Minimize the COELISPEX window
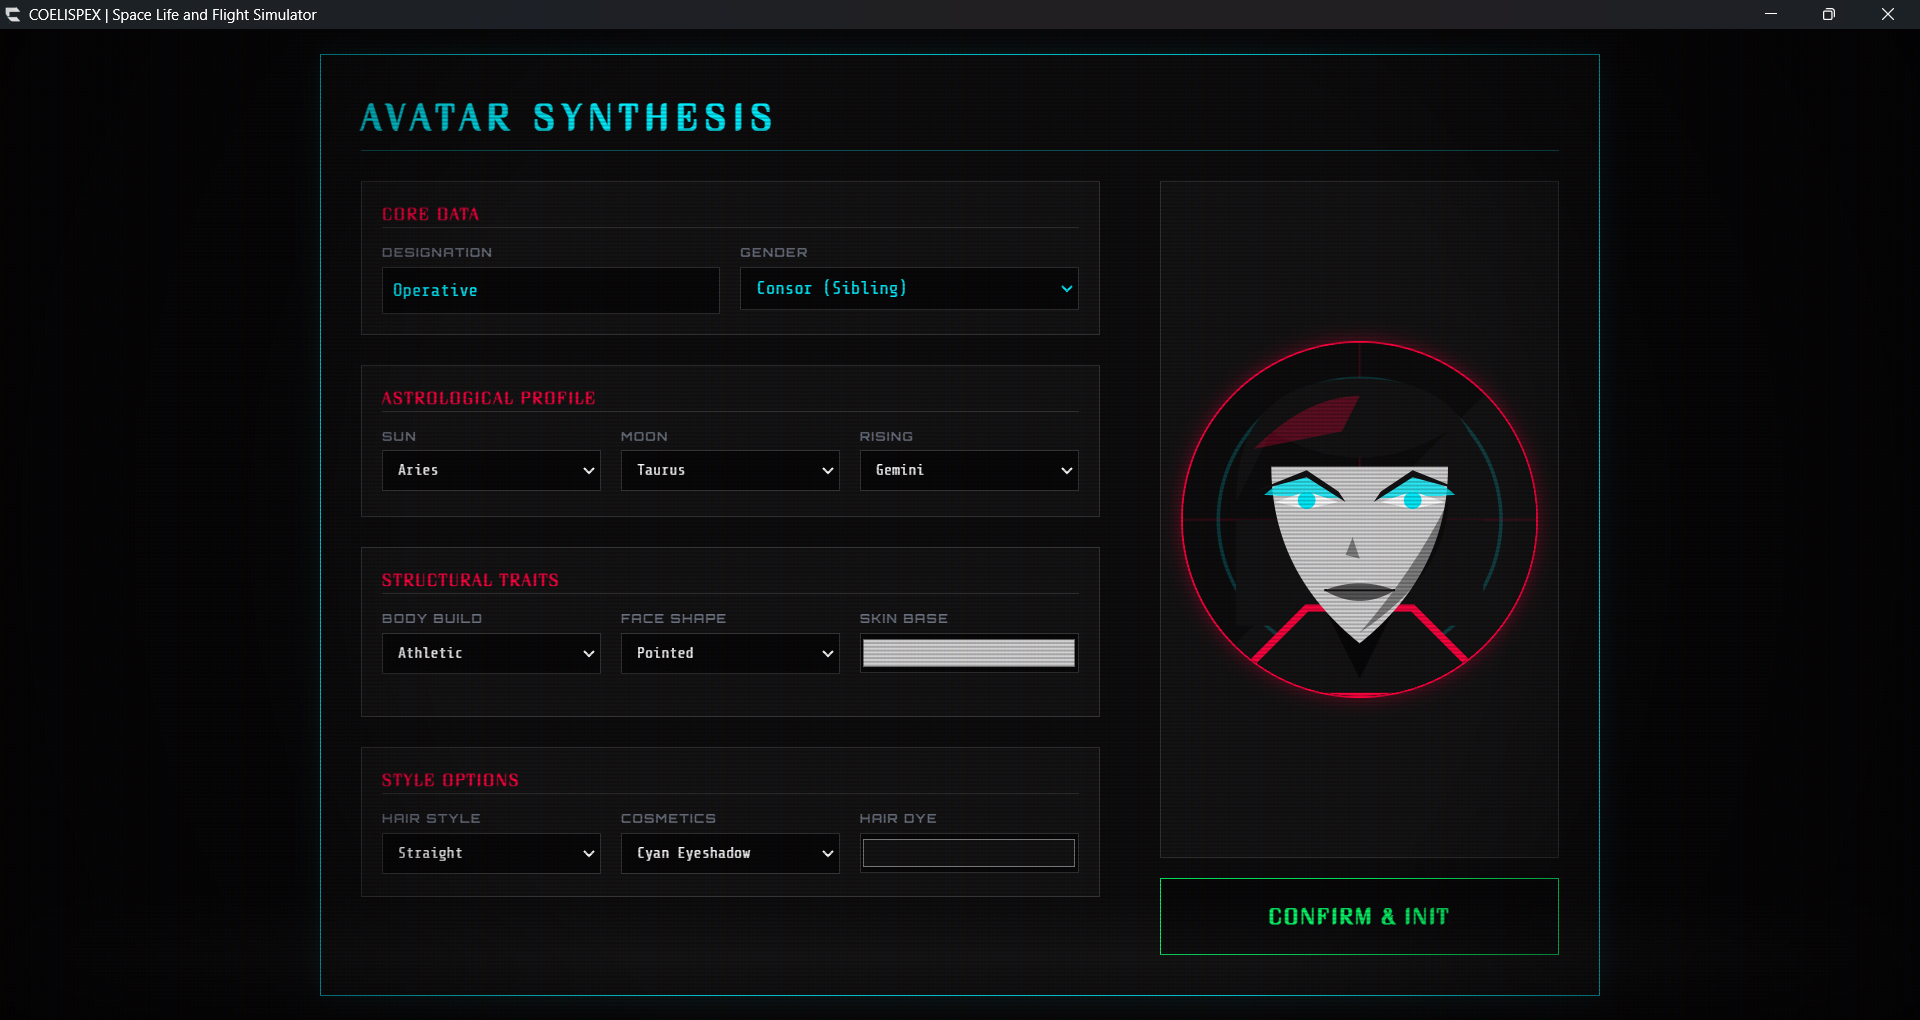The image size is (1920, 1020). pyautogui.click(x=1771, y=14)
